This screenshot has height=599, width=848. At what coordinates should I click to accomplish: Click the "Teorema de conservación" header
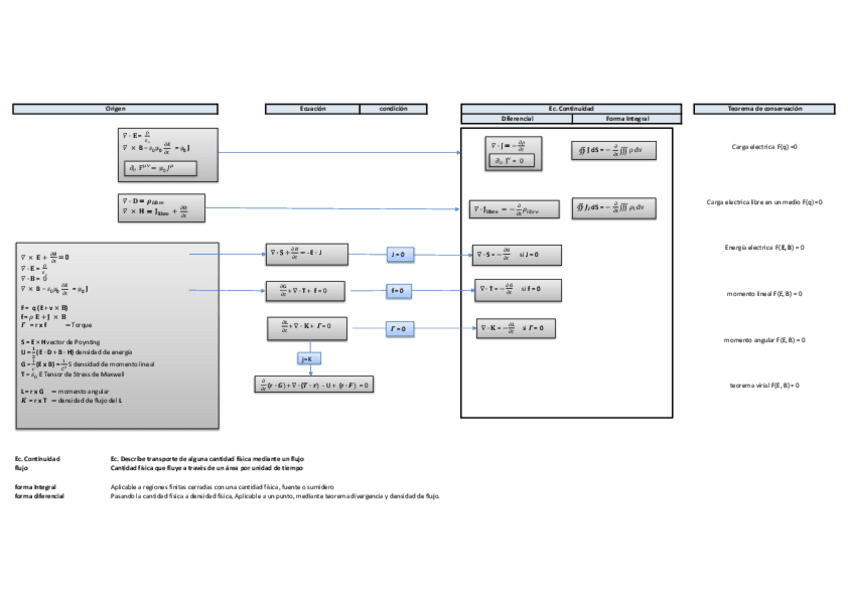(764, 109)
